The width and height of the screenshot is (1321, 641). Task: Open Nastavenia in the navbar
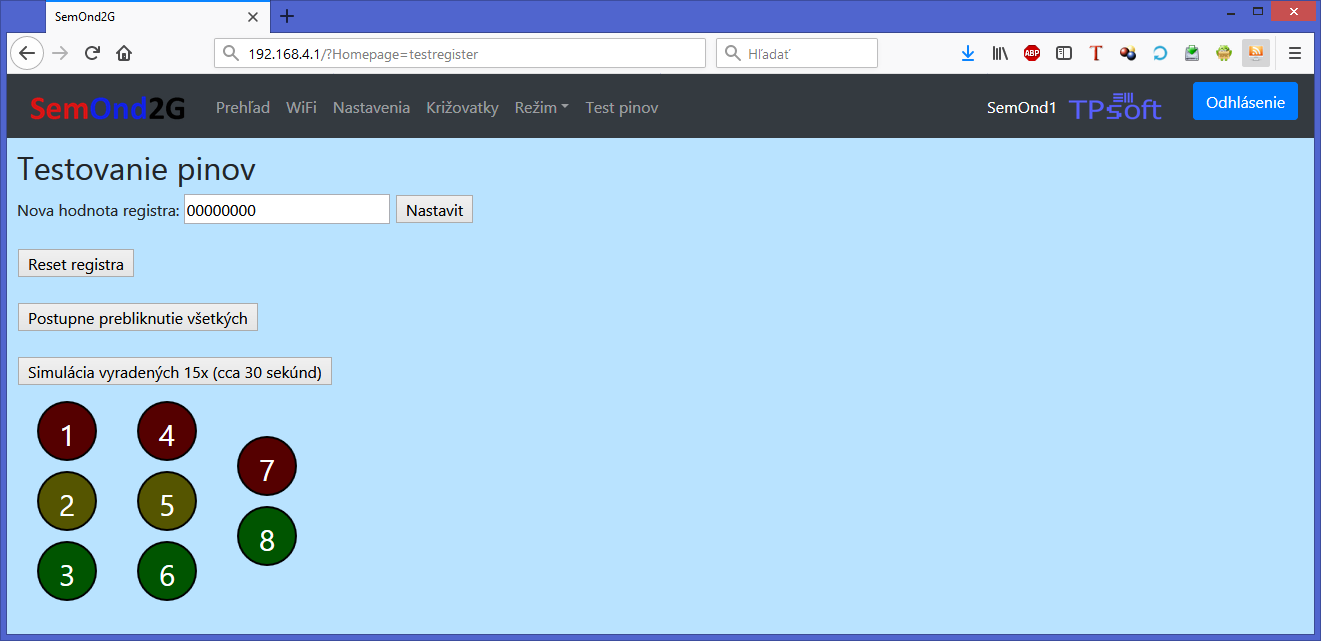pos(371,107)
